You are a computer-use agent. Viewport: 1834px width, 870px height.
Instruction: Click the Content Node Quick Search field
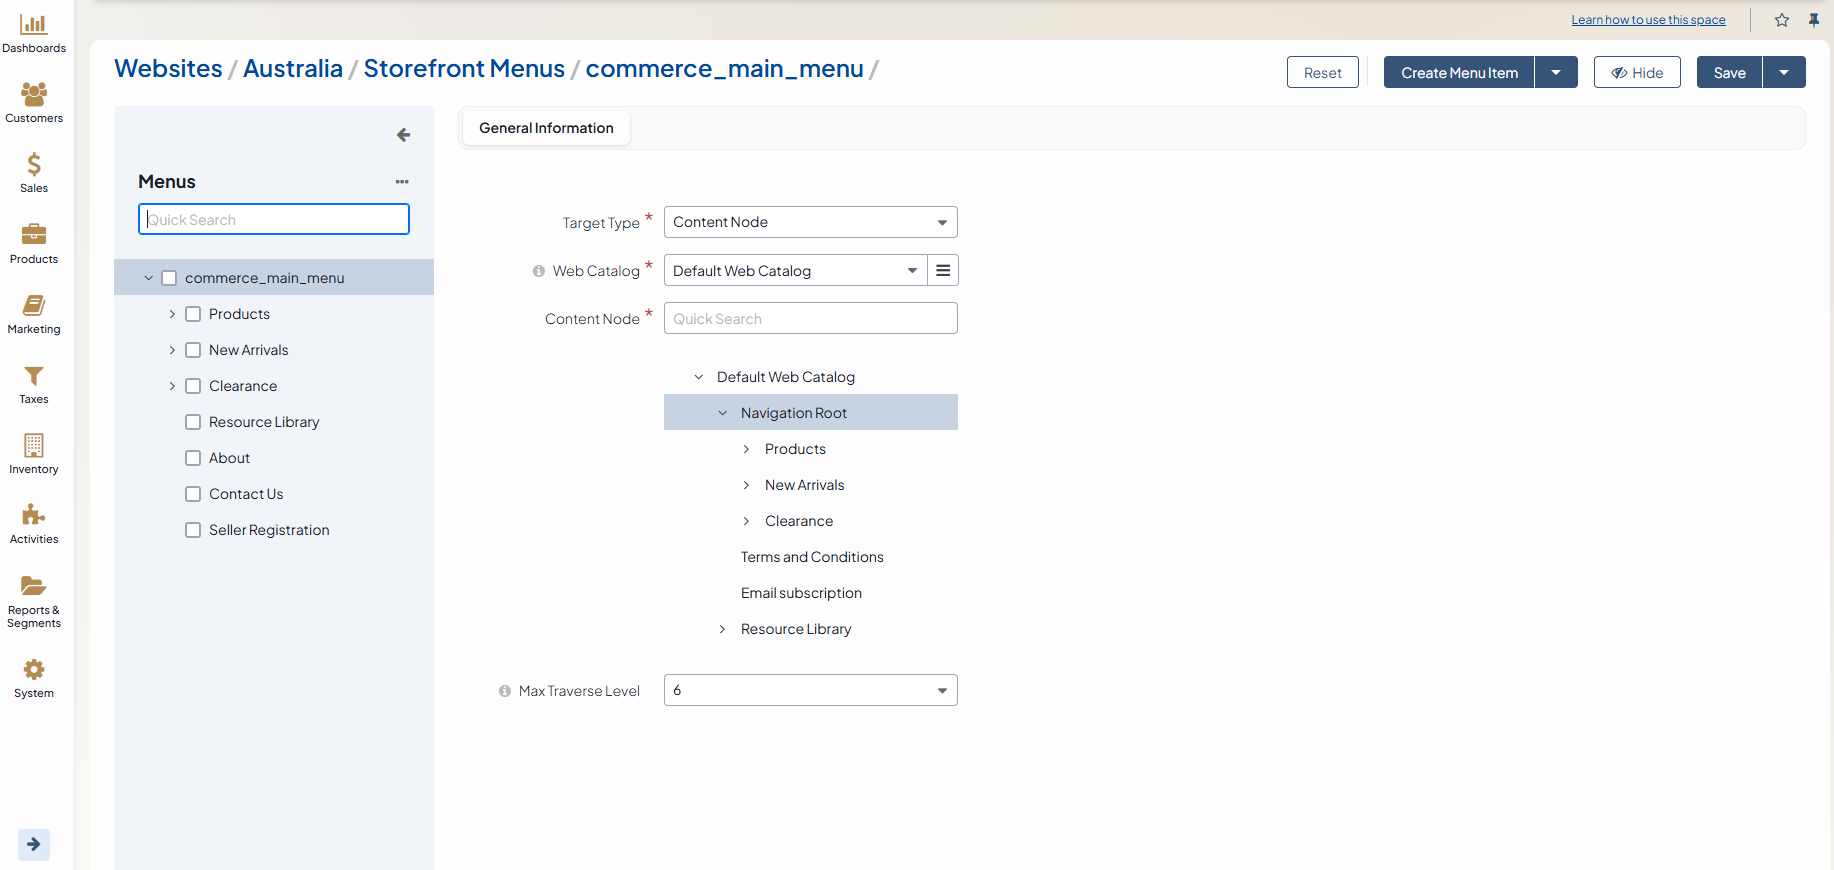click(x=810, y=319)
